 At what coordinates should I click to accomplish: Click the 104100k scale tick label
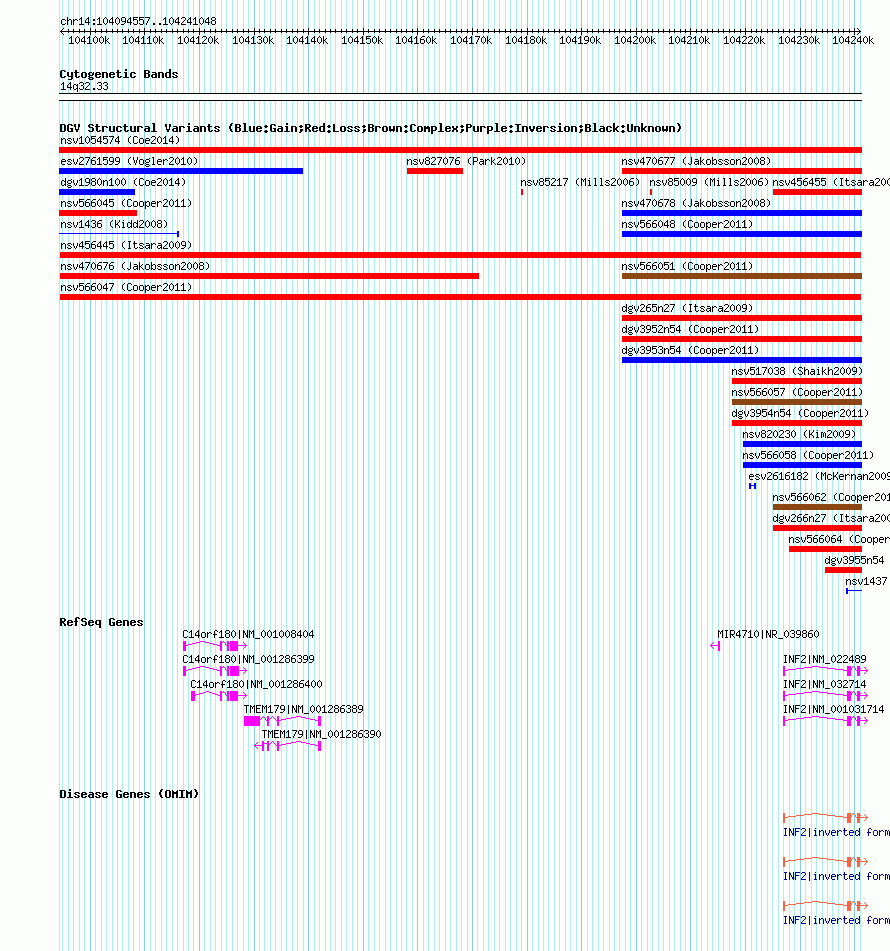pyautogui.click(x=89, y=41)
